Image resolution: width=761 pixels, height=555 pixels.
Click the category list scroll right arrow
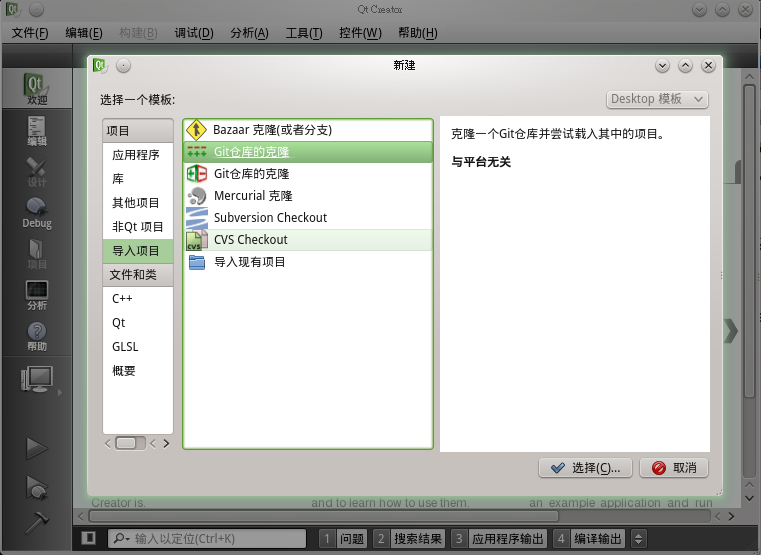166,443
